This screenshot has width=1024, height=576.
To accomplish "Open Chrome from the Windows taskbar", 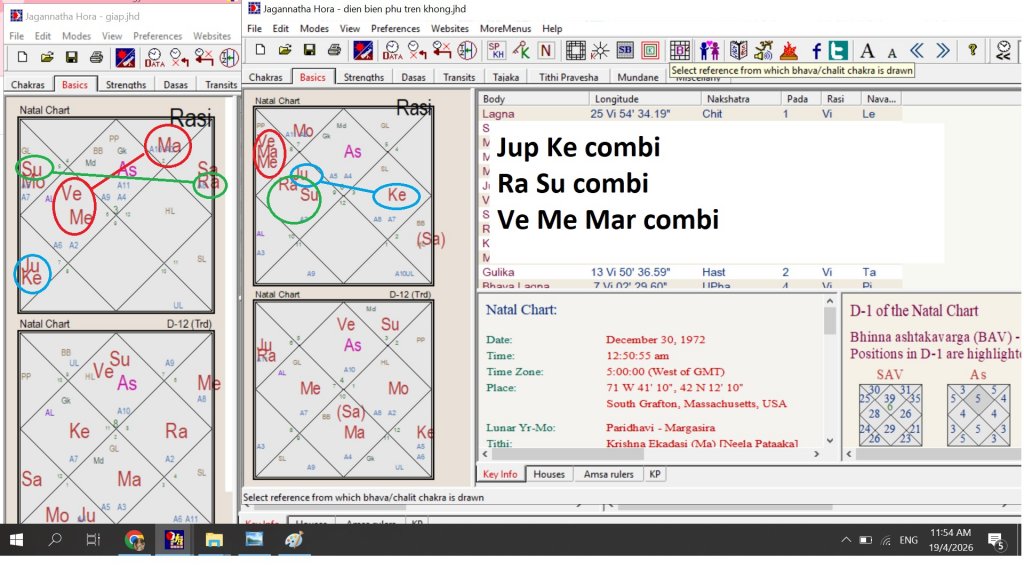I will [x=135, y=540].
